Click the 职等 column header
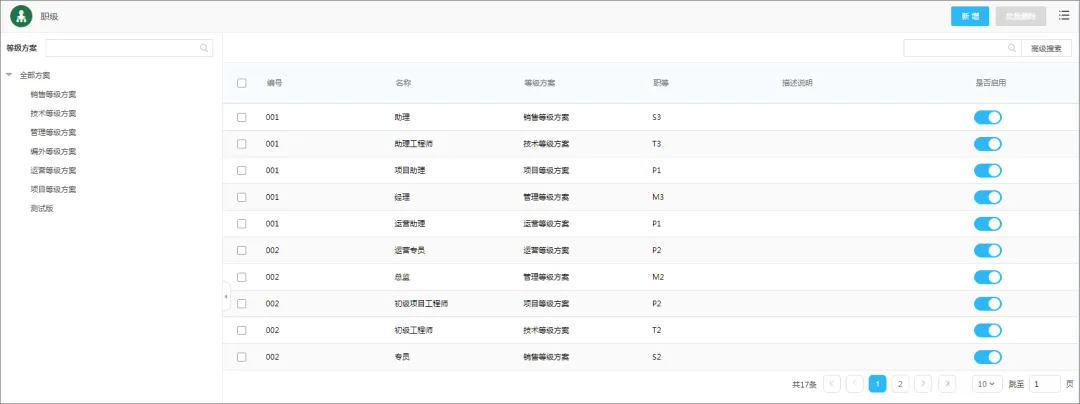The height and width of the screenshot is (404, 1080). [x=661, y=83]
